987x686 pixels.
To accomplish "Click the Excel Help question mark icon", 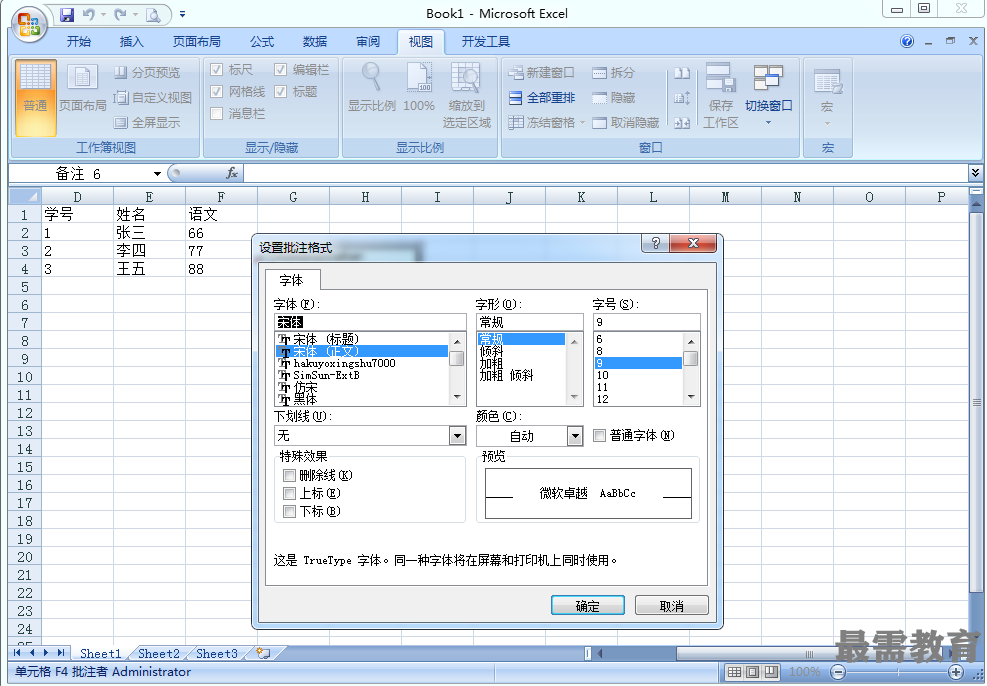I will 906,42.
